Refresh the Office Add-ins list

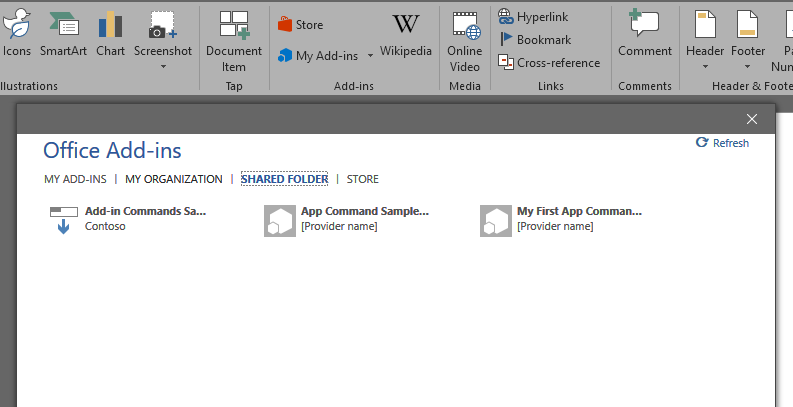722,143
